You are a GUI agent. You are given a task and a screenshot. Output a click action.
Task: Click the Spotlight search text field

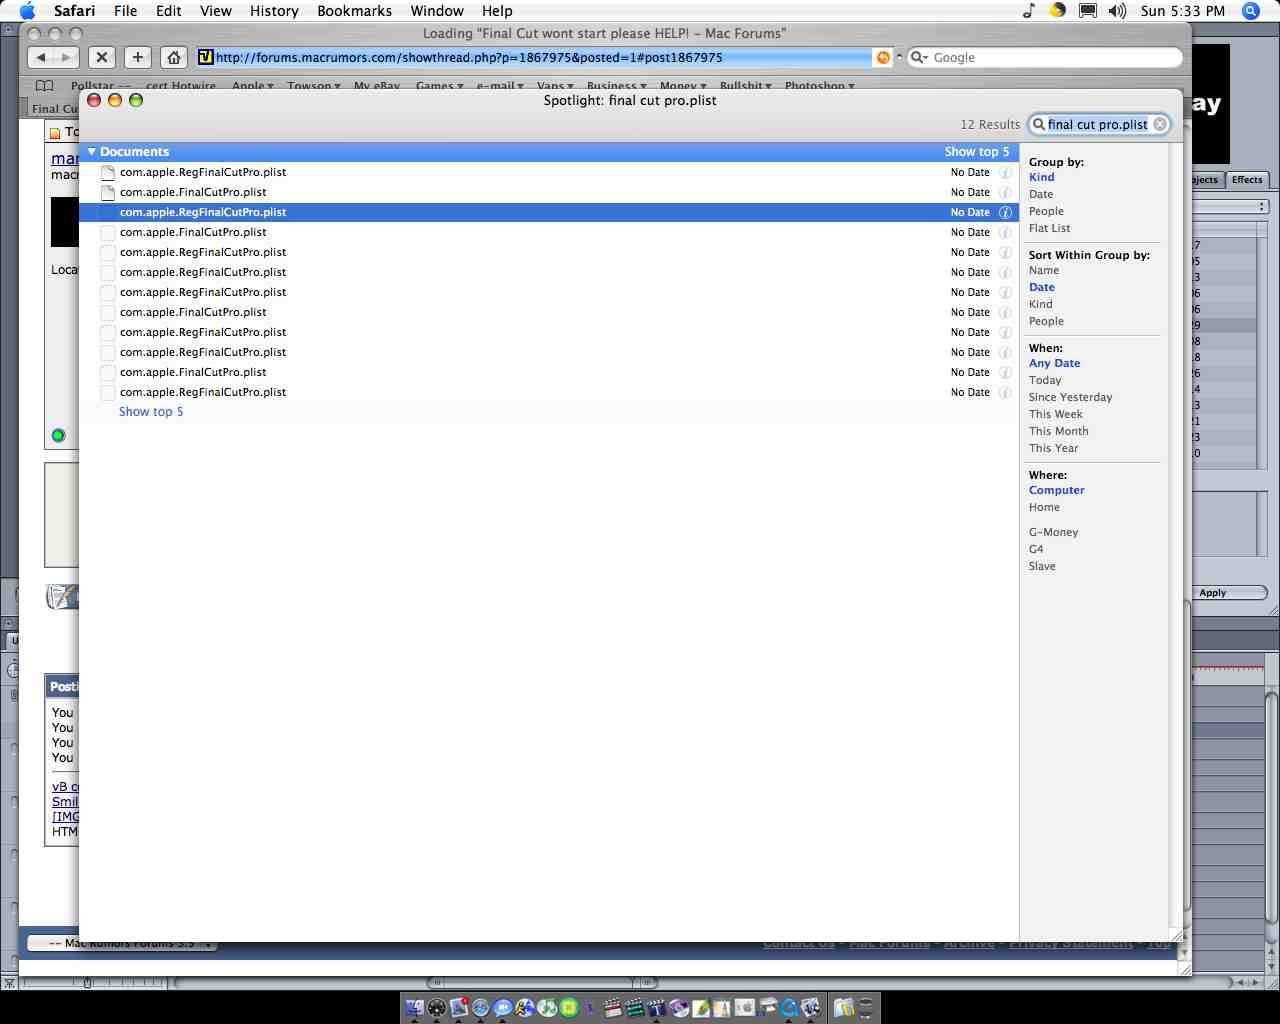point(1097,124)
